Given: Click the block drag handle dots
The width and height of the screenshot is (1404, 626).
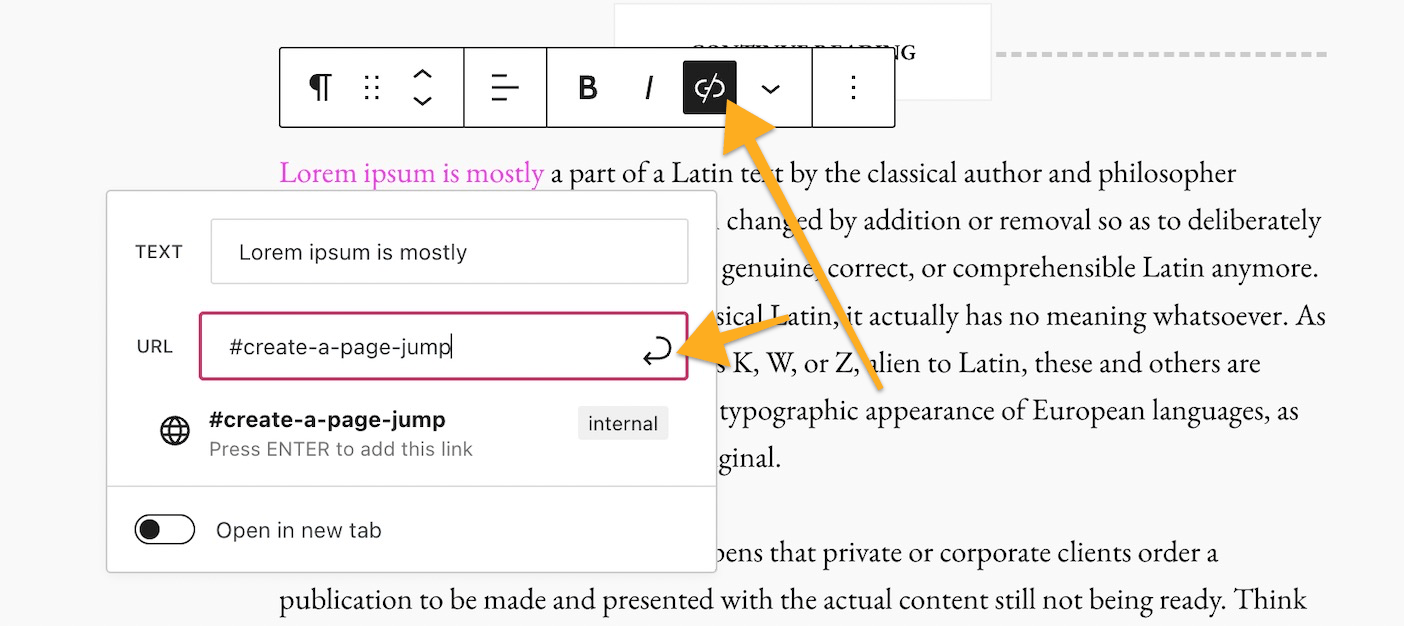Looking at the screenshot, I should pyautogui.click(x=372, y=88).
